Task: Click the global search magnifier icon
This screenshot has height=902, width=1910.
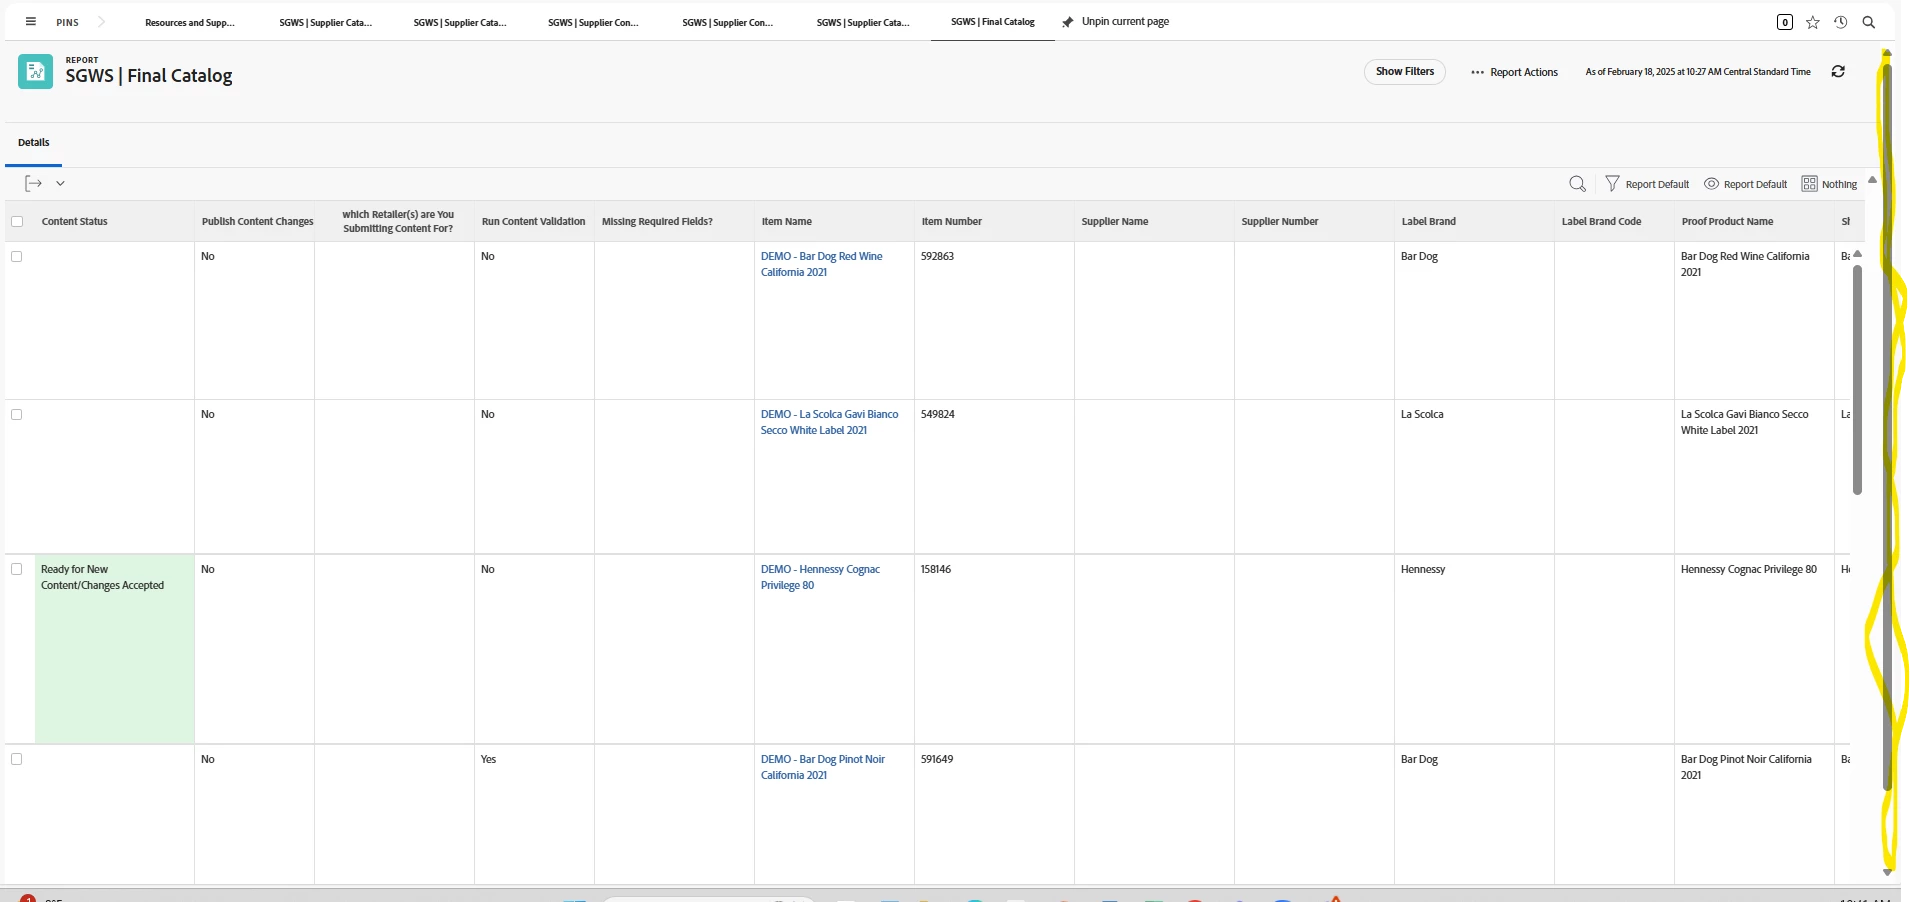Action: [x=1869, y=22]
